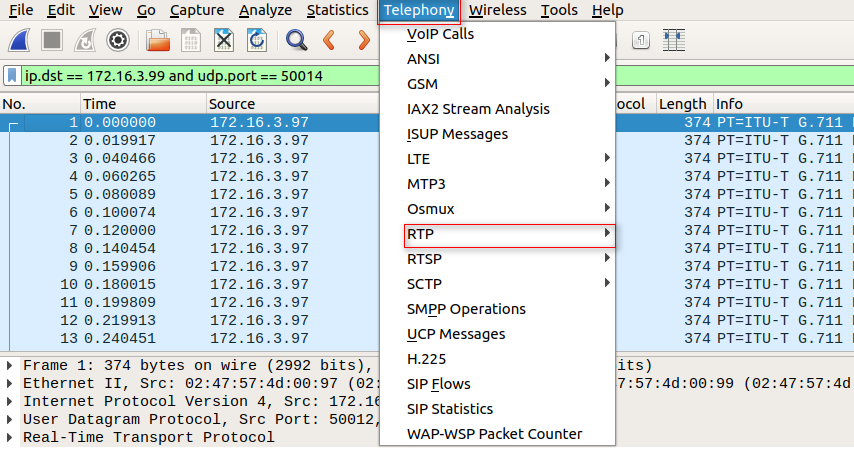
Task: Open the Wireless menu
Action: coord(497,10)
